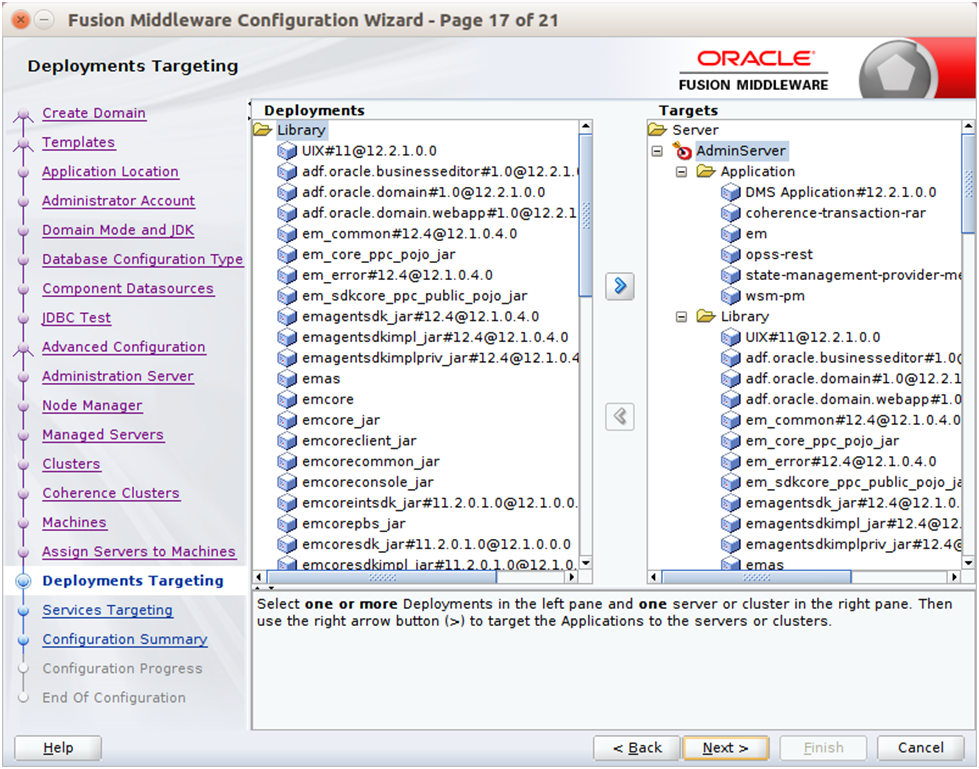Click the cube icon beside em_sdkcore_ppc_public_pojo_jar in Deployments
The width and height of the screenshot is (979, 769).
tap(287, 296)
